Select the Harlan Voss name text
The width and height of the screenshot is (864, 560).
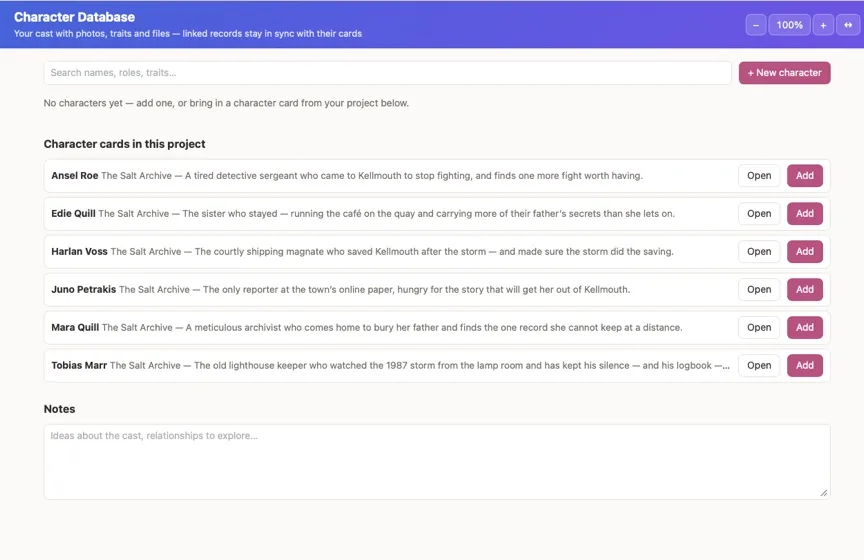[x=79, y=252]
